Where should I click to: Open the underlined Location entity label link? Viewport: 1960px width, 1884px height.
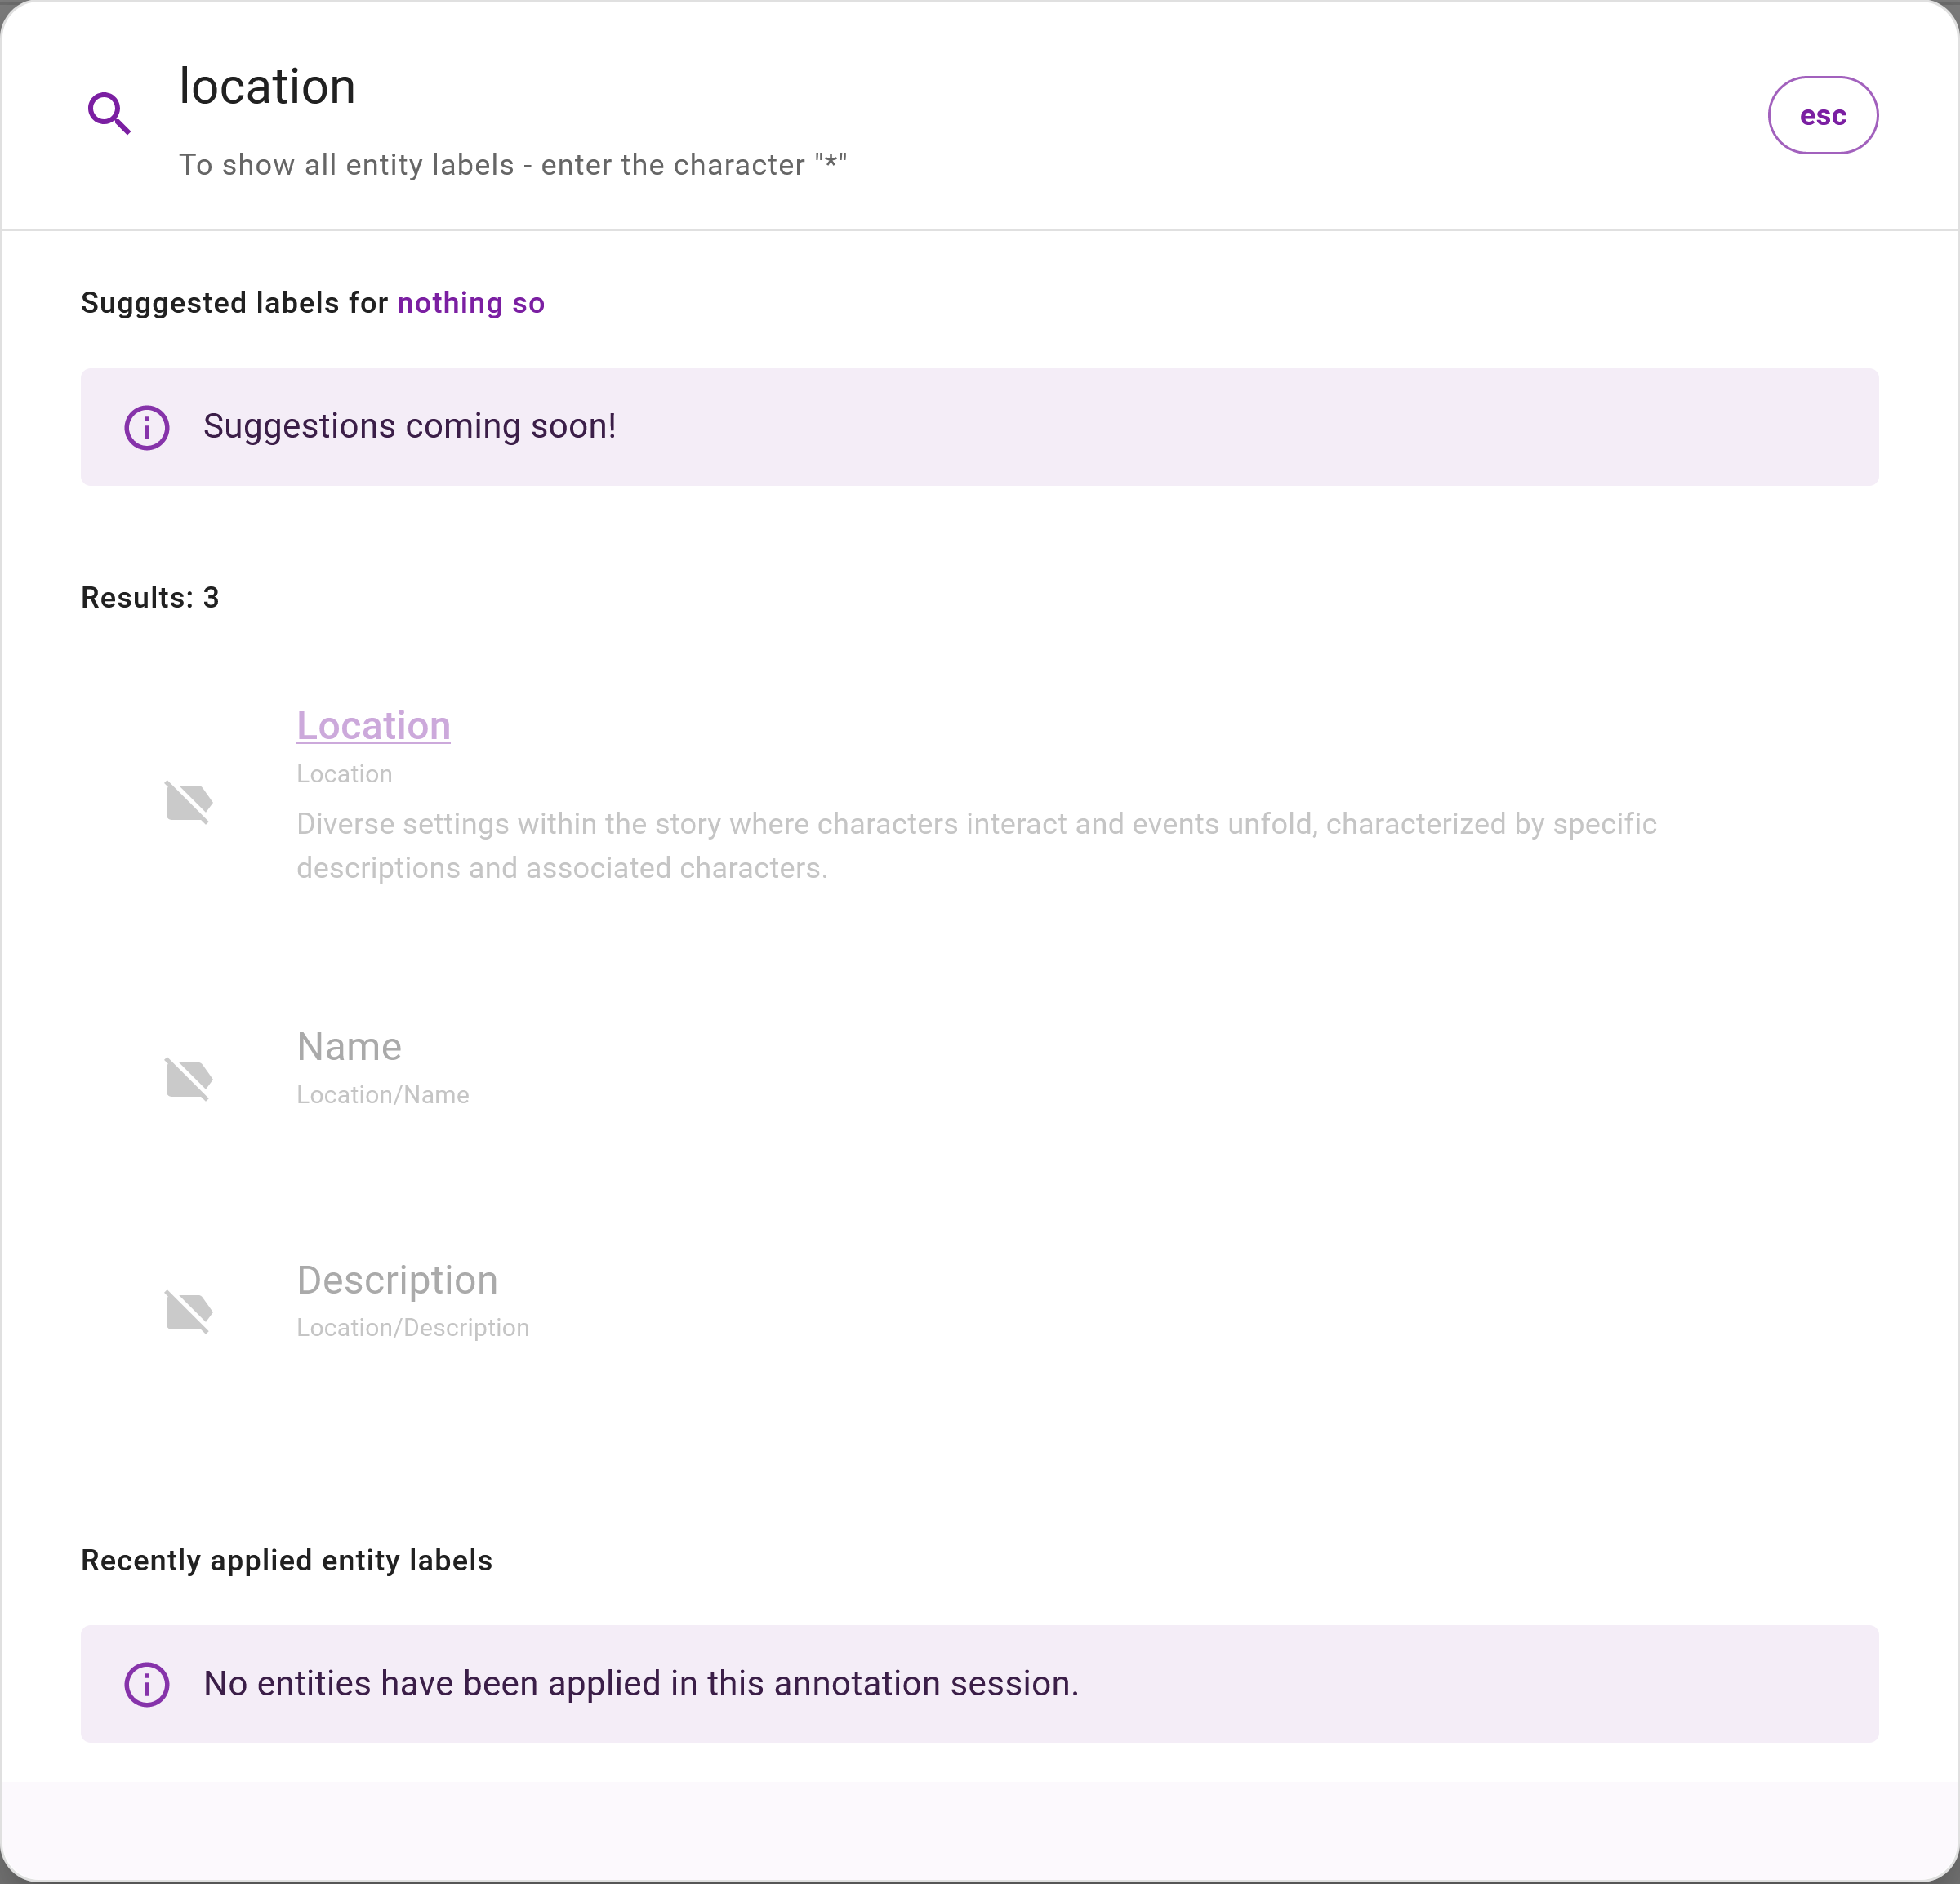click(x=373, y=726)
